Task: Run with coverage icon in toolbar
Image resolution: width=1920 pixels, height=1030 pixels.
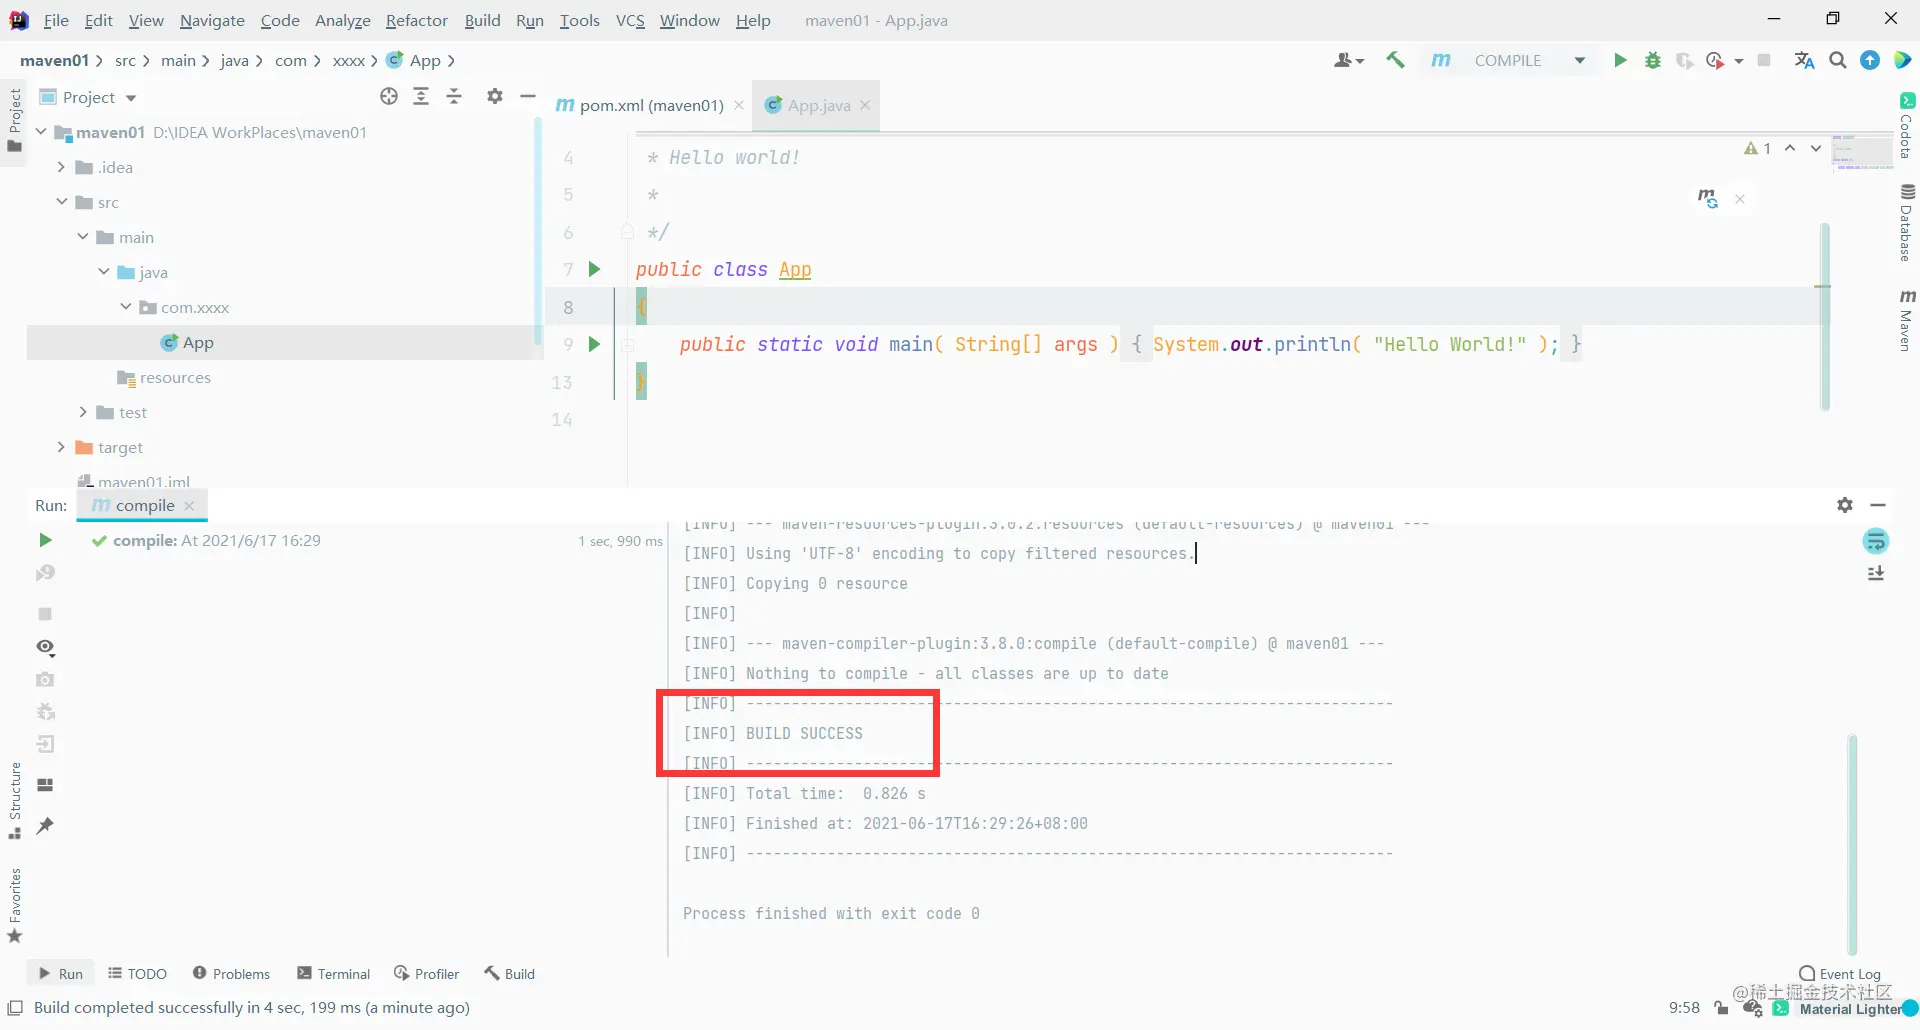Action: point(1685,60)
